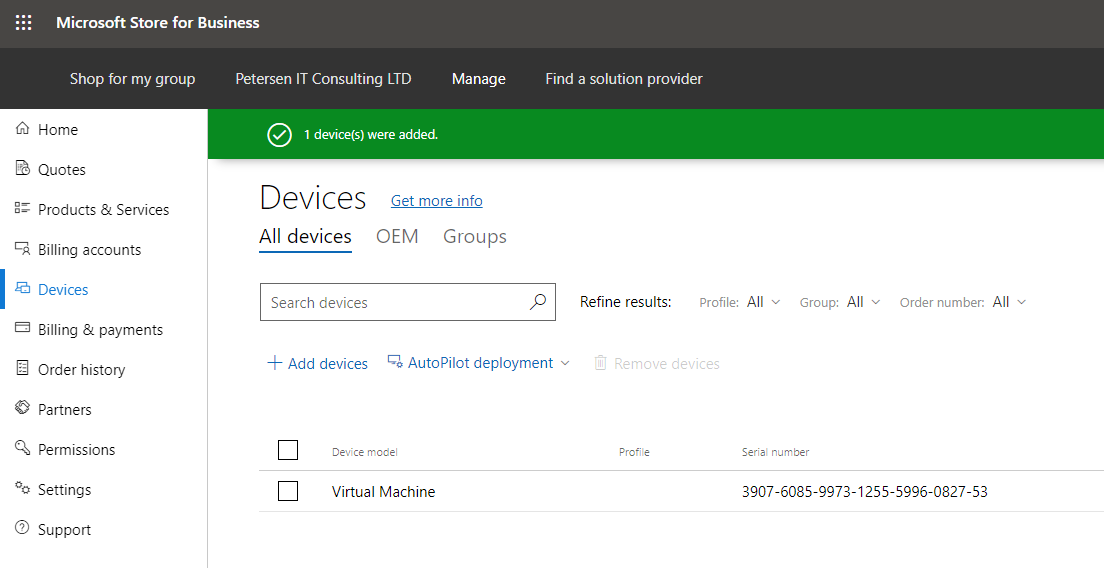Open Order history in sidebar
1104x568 pixels.
pyautogui.click(x=82, y=370)
